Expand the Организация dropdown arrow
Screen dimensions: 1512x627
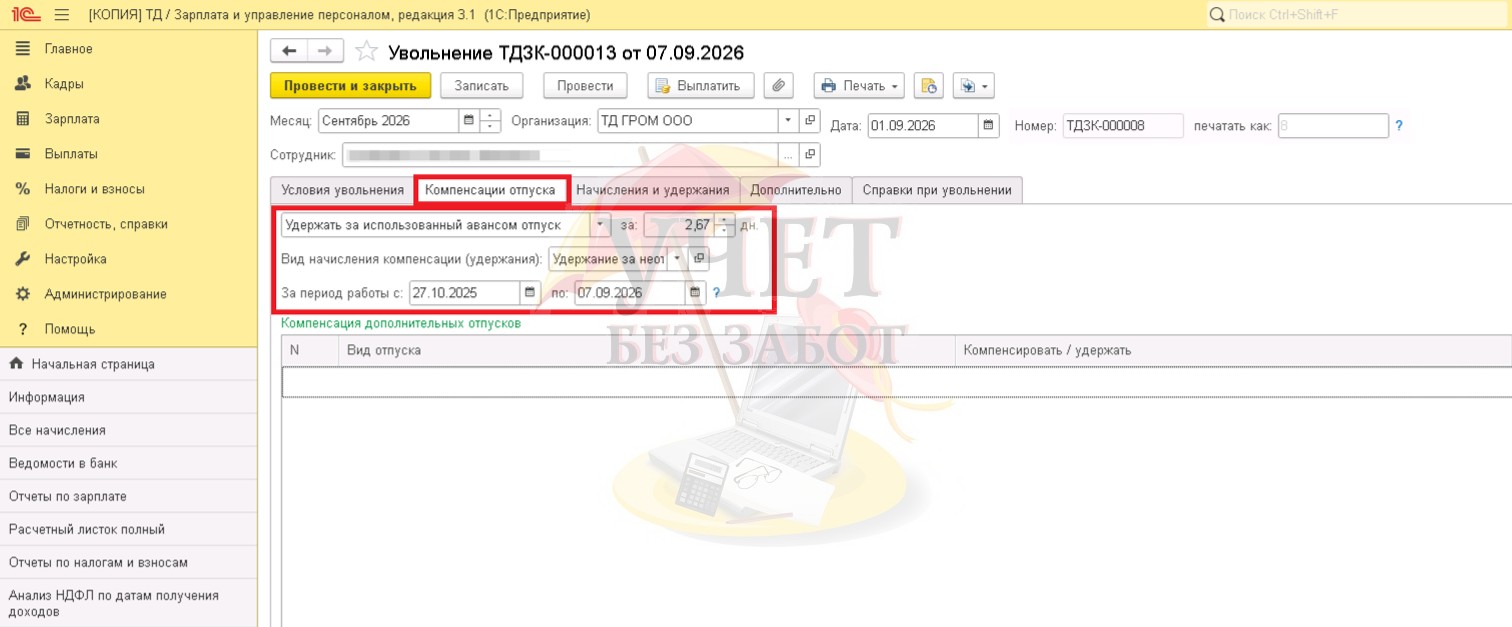(x=788, y=121)
